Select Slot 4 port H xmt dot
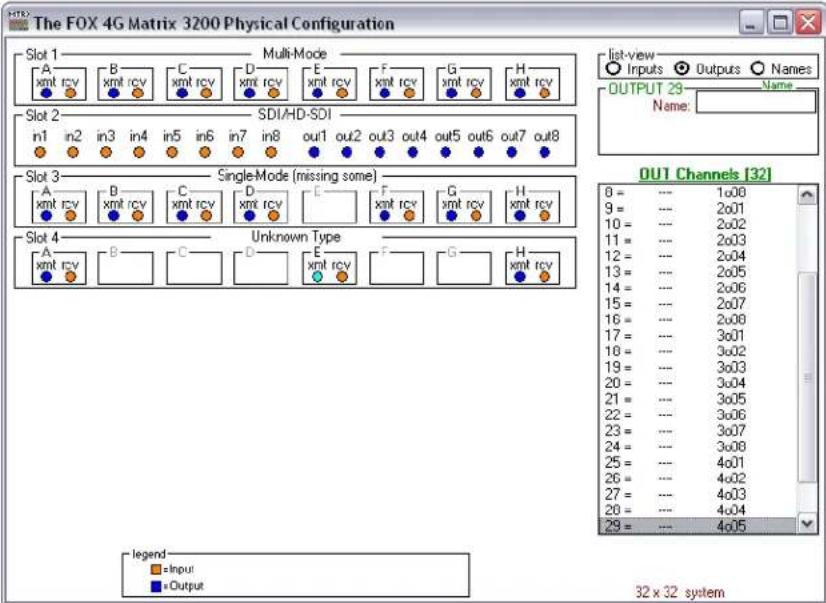 [x=520, y=276]
